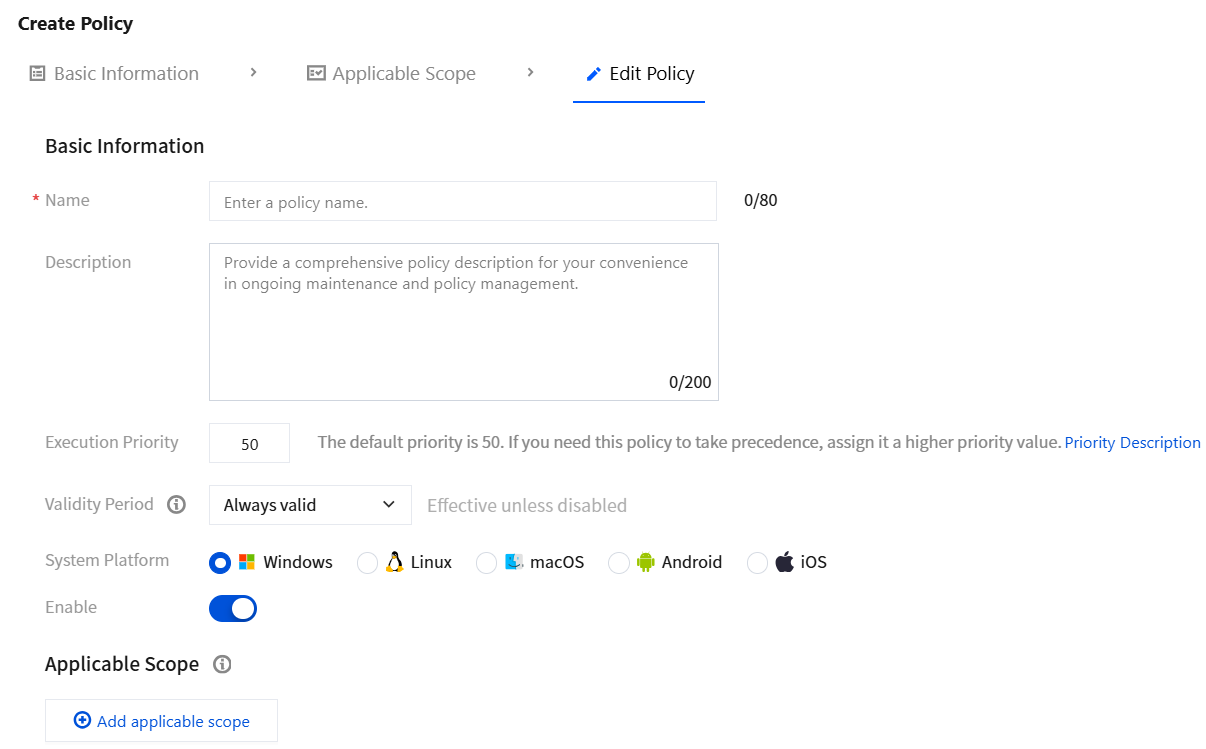This screenshot has height=749, width=1206.
Task: Click the Applicable Scope step checklist icon
Action: [316, 73]
